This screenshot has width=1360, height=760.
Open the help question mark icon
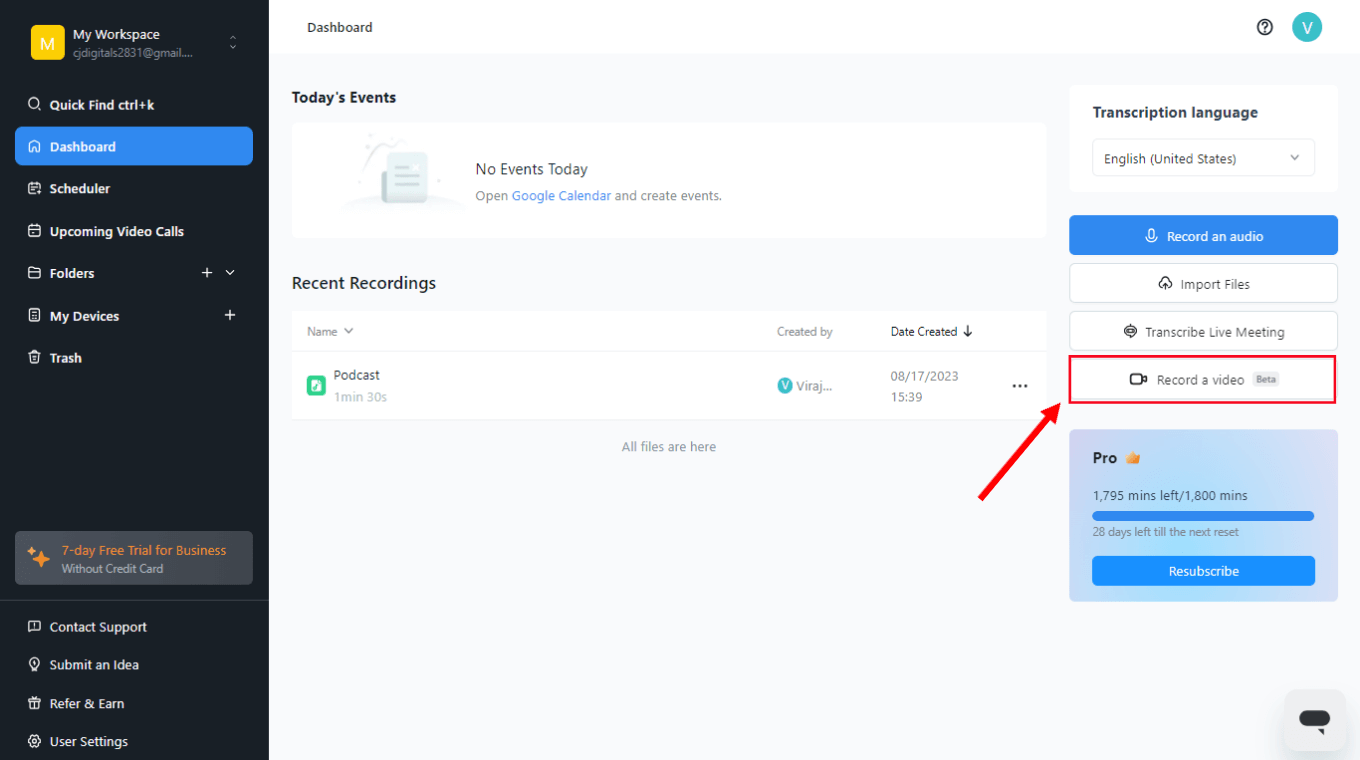click(x=1264, y=27)
